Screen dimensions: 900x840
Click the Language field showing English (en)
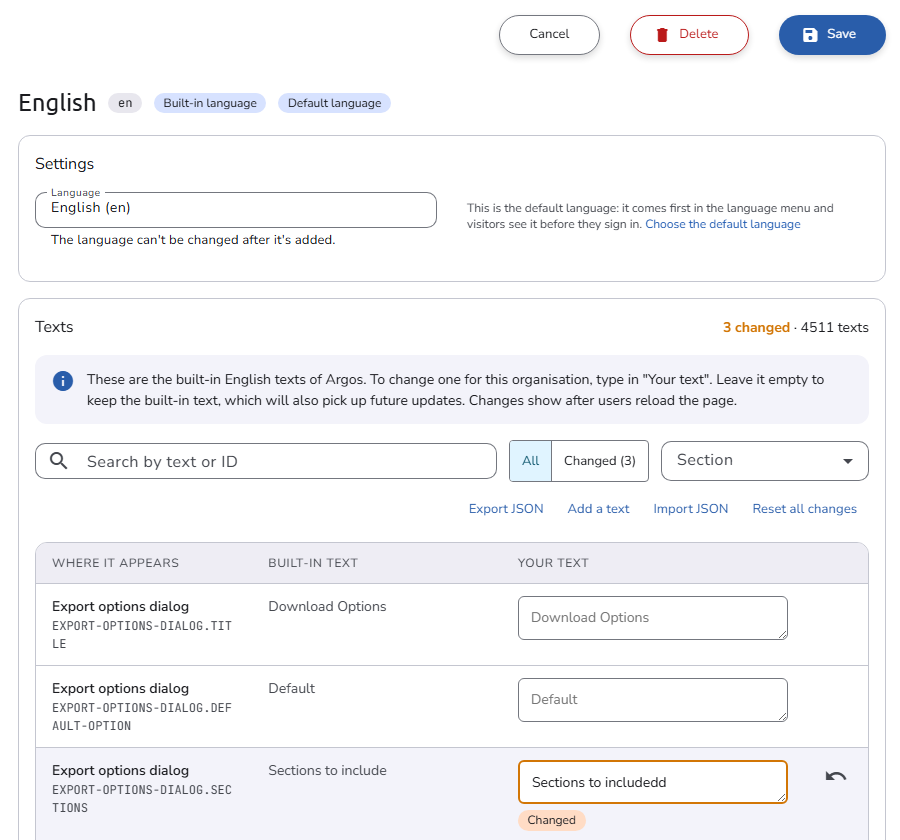[236, 210]
